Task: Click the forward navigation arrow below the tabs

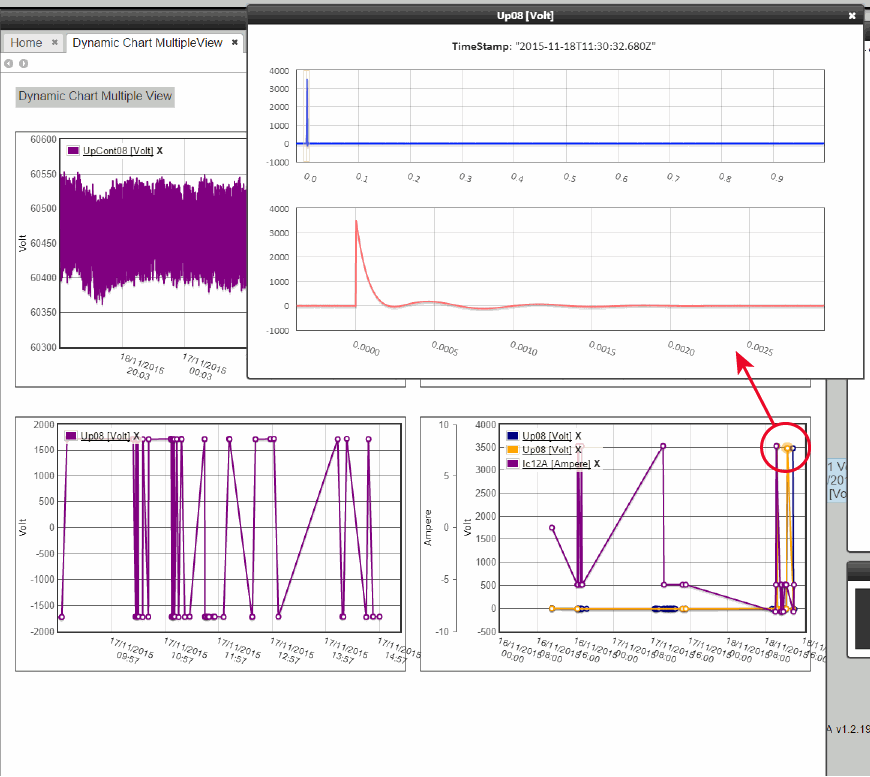Action: pos(22,63)
